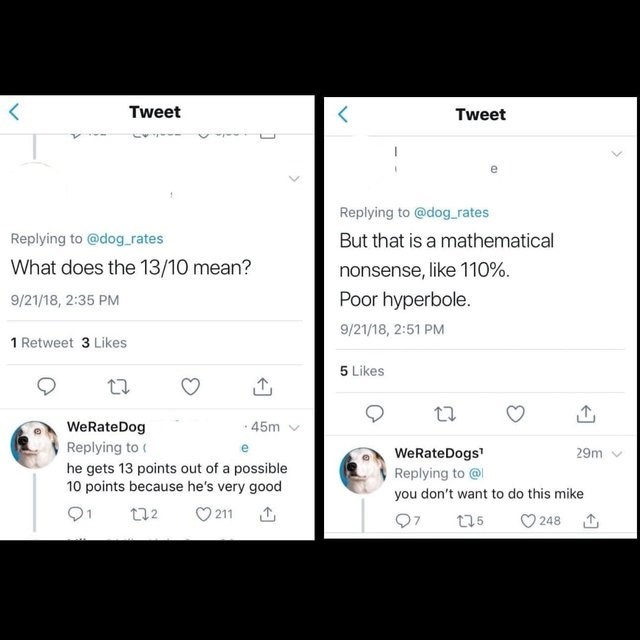The image size is (640, 640).
Task: Open WeRateDogs dog avatar in left reply
Action: point(35,445)
